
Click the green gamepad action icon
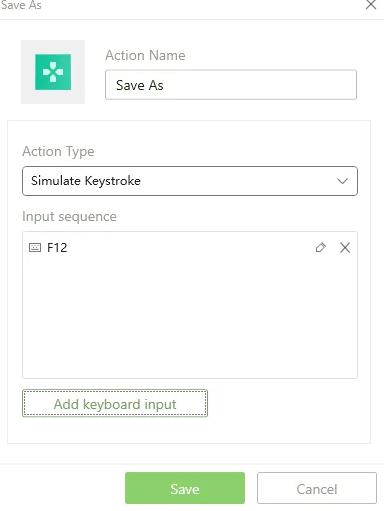(53, 72)
